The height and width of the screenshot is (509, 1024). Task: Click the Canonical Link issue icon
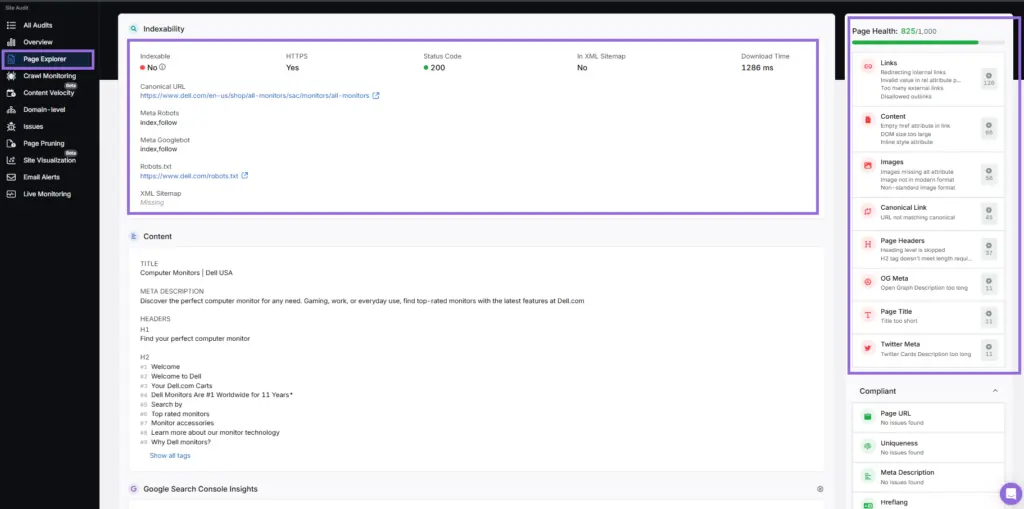point(868,211)
